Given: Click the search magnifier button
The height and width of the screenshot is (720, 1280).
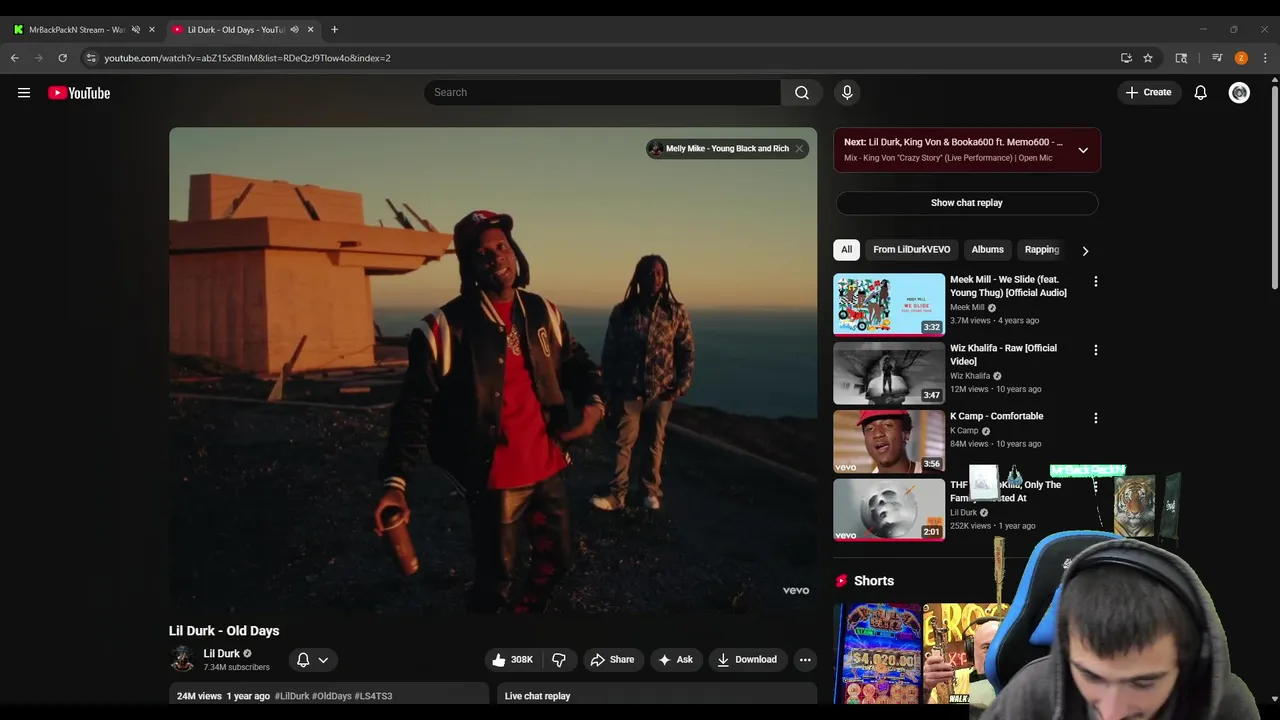Looking at the screenshot, I should (x=802, y=92).
